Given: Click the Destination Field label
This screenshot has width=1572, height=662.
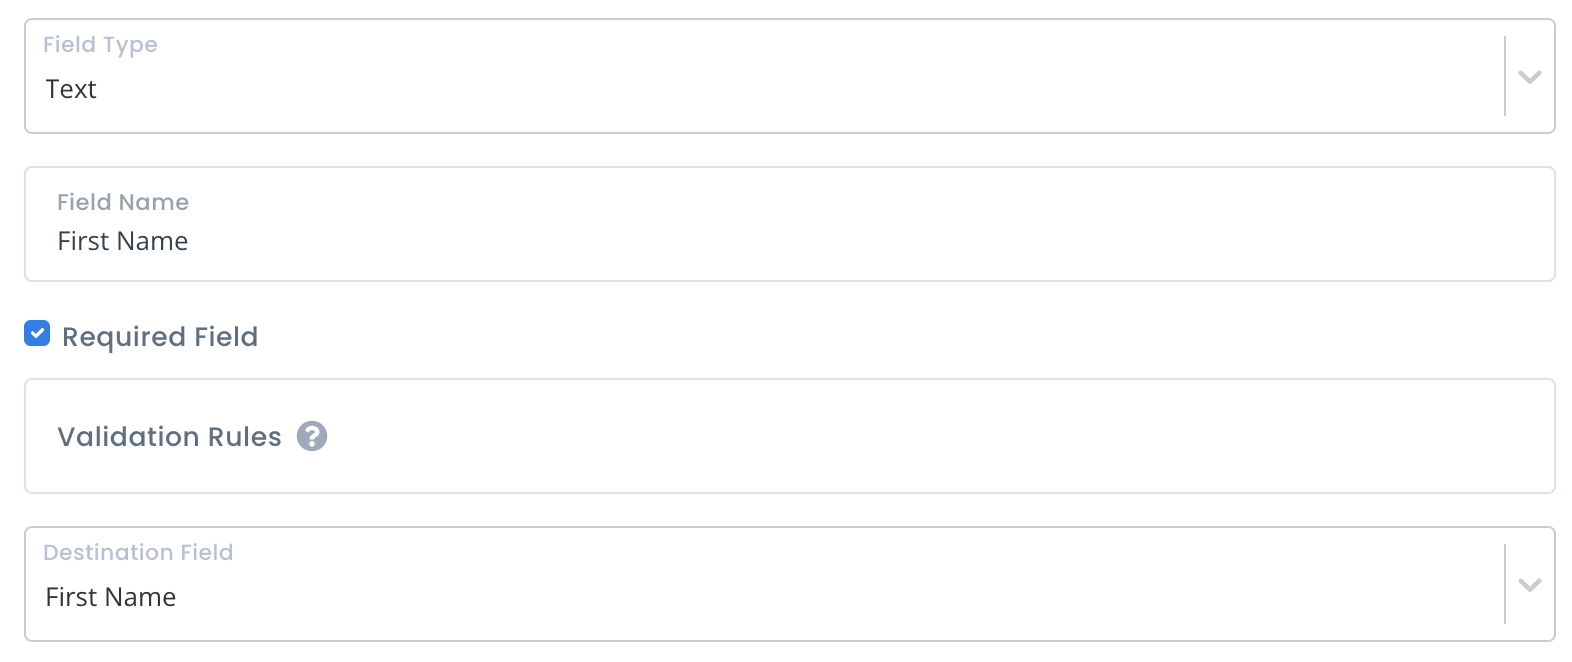Looking at the screenshot, I should click(x=138, y=552).
